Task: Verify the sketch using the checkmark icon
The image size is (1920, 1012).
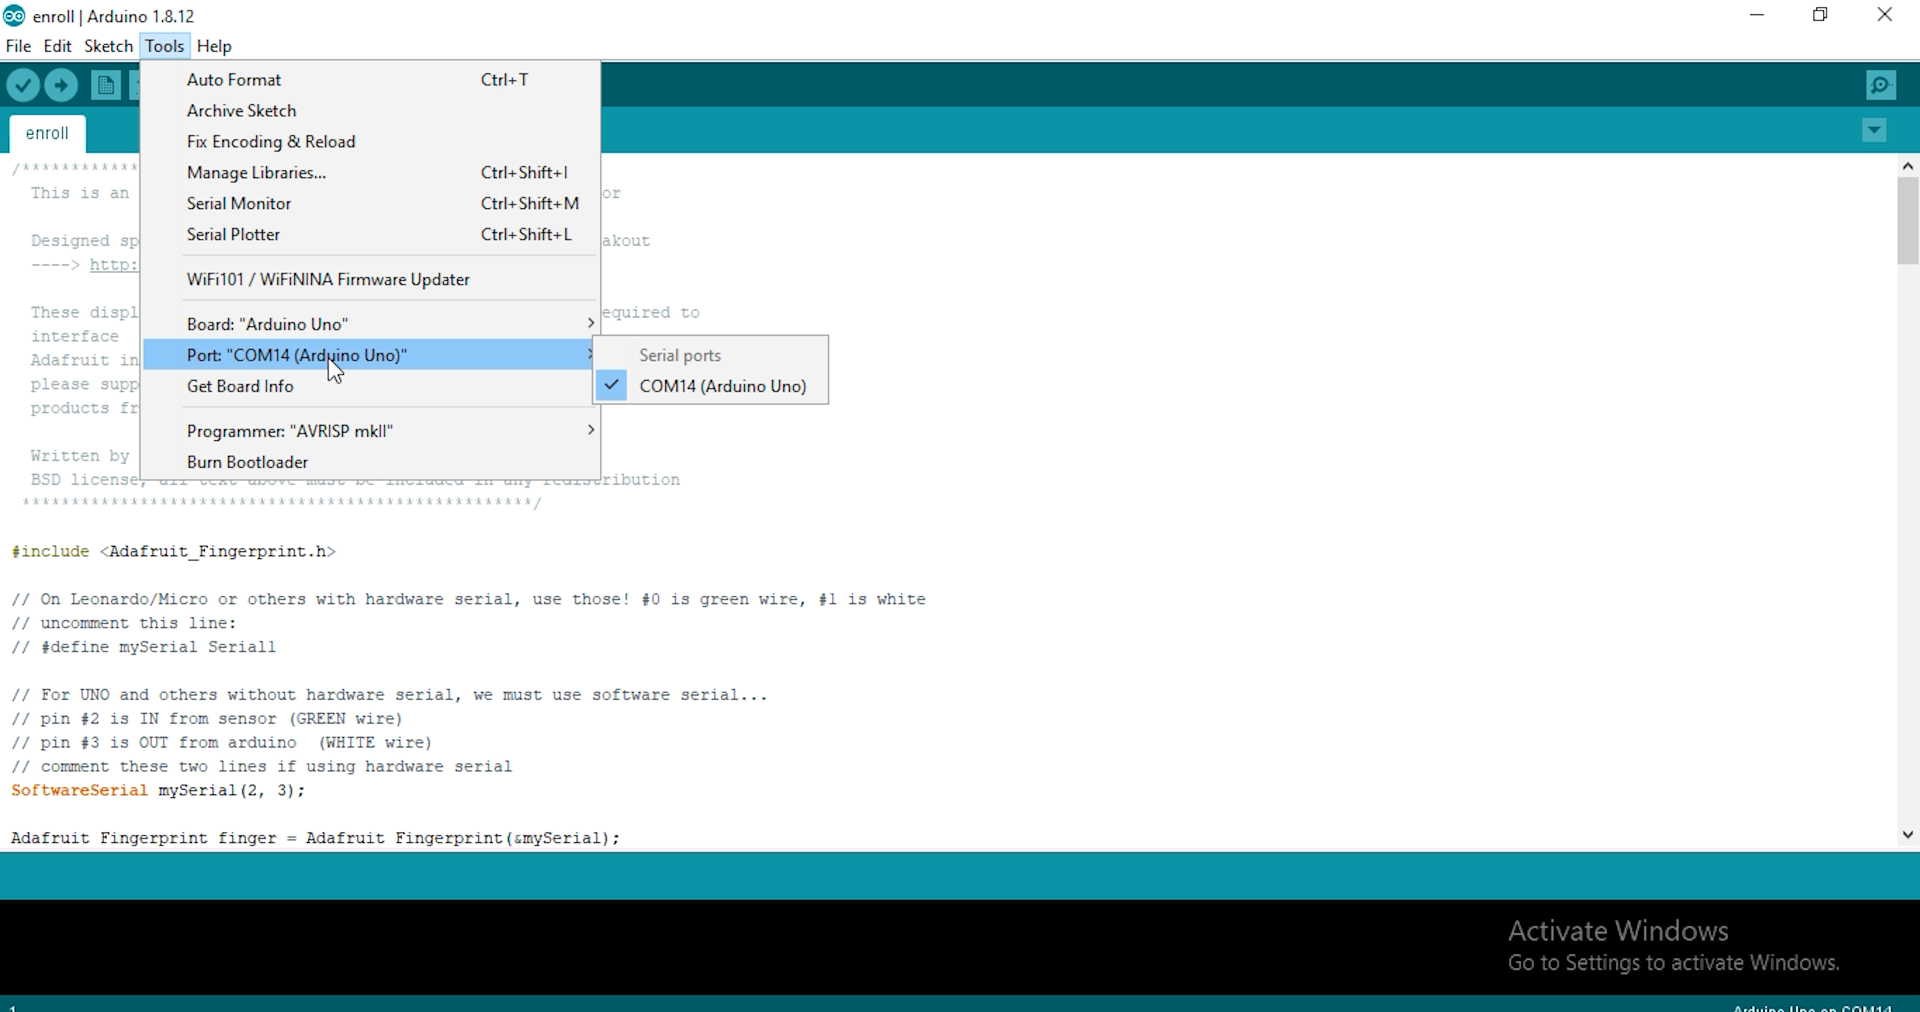Action: coord(23,85)
